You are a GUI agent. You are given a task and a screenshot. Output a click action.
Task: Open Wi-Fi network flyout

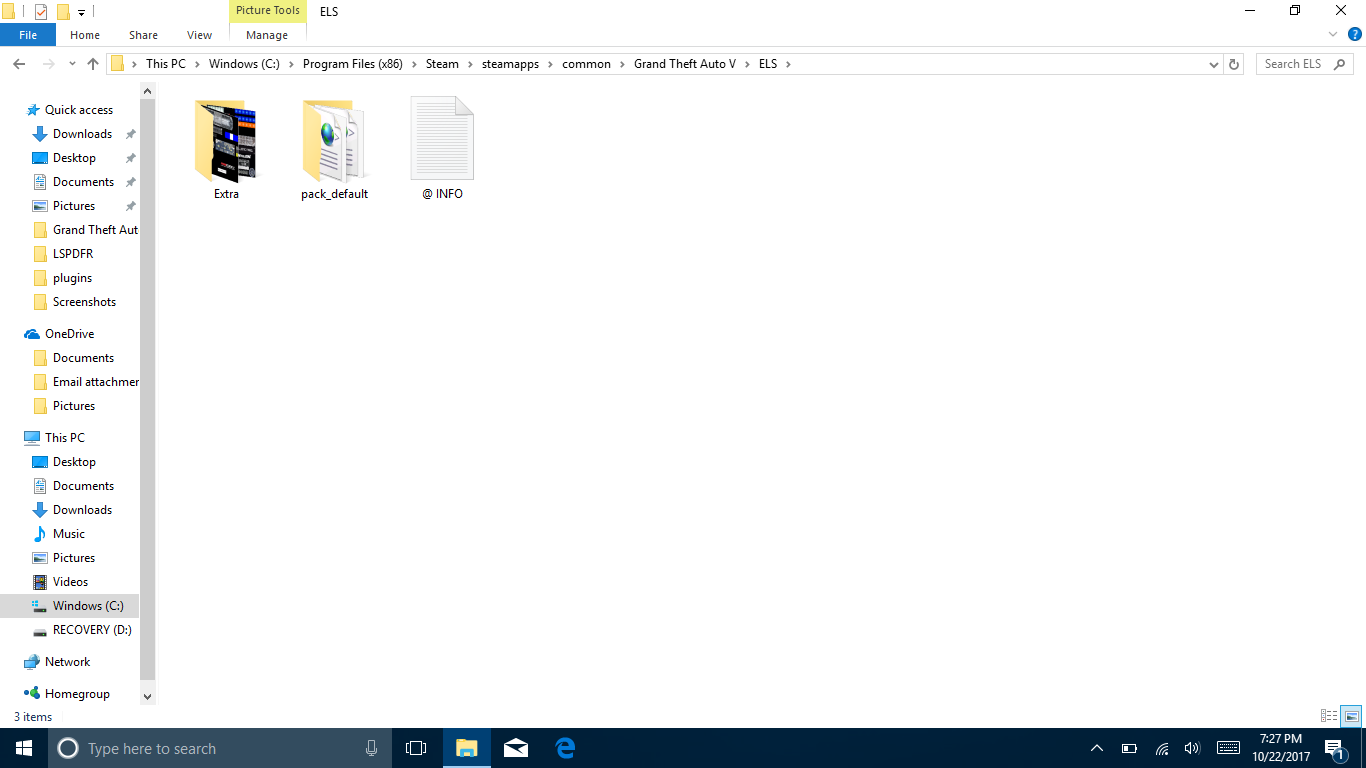pos(1161,748)
